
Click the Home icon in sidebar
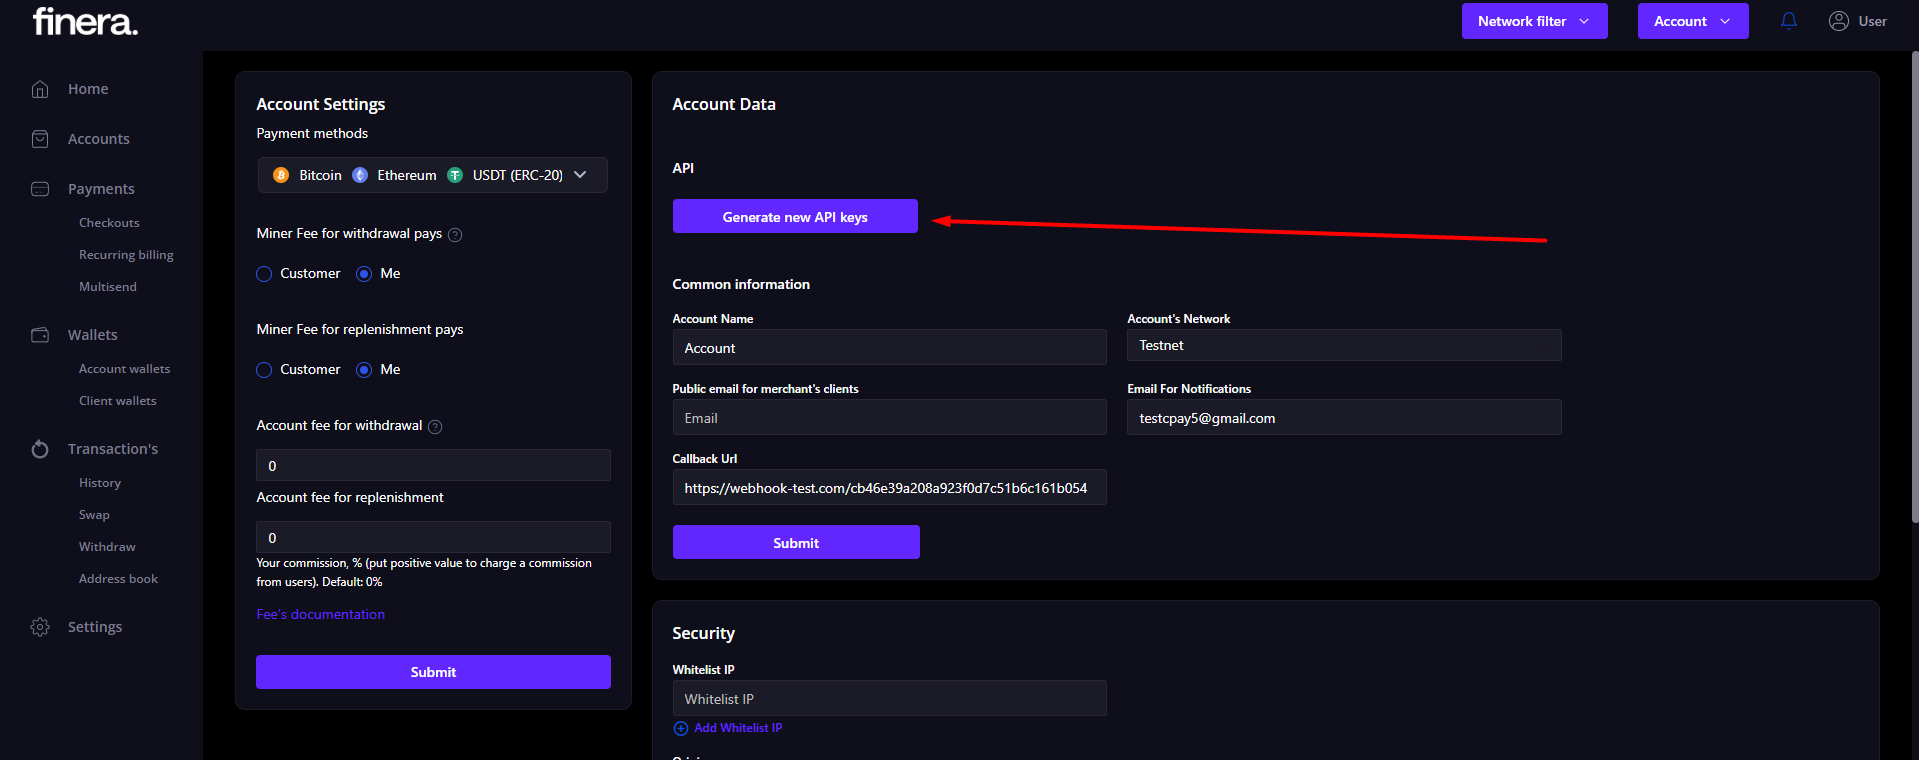pyautogui.click(x=40, y=89)
